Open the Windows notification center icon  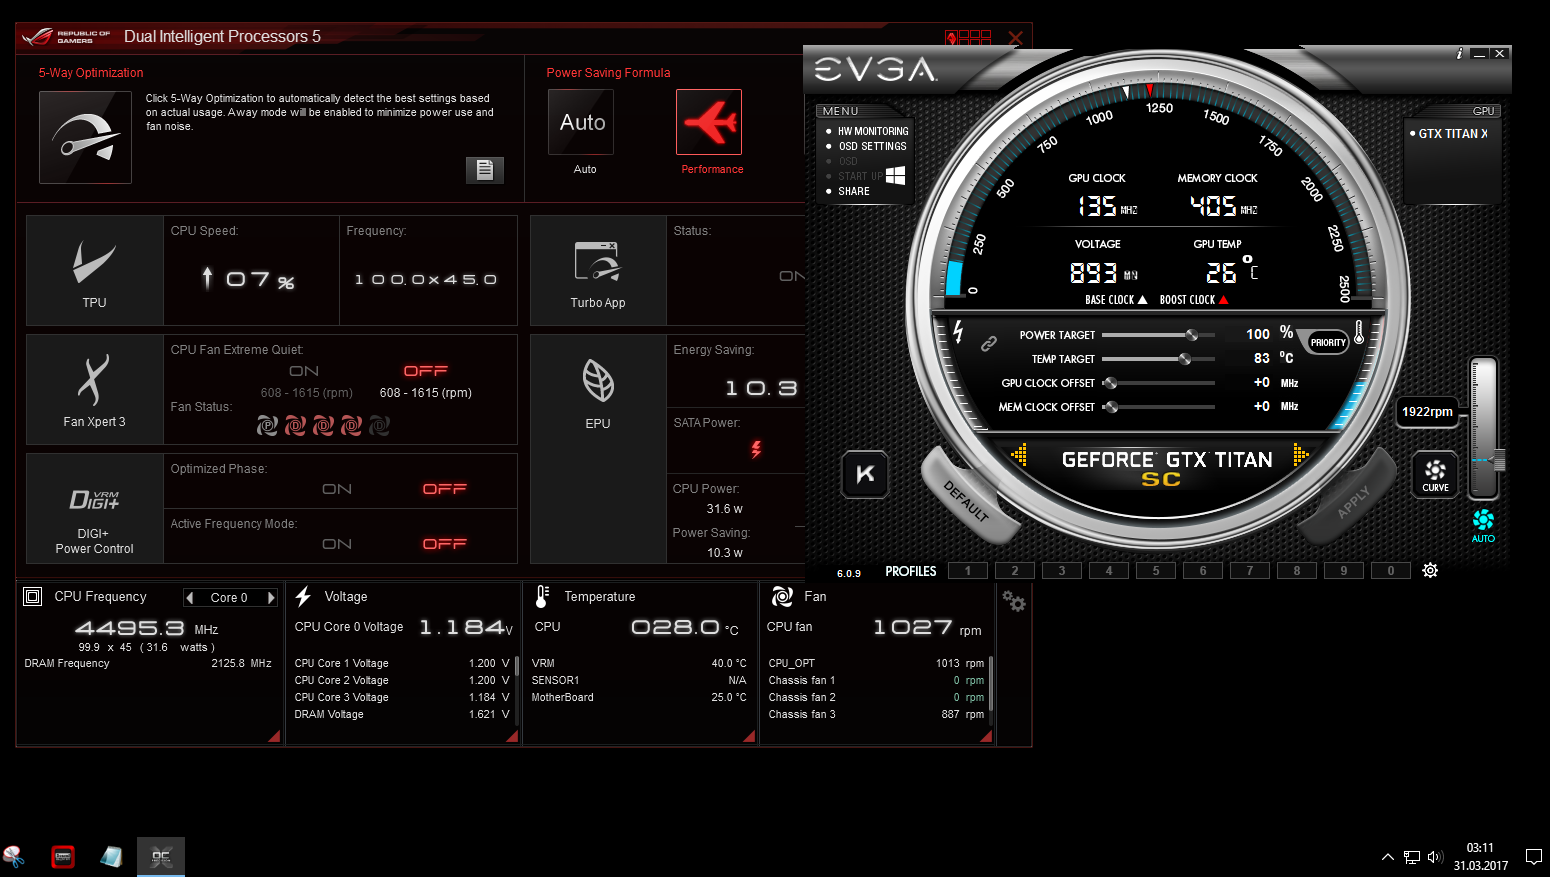tap(1533, 857)
